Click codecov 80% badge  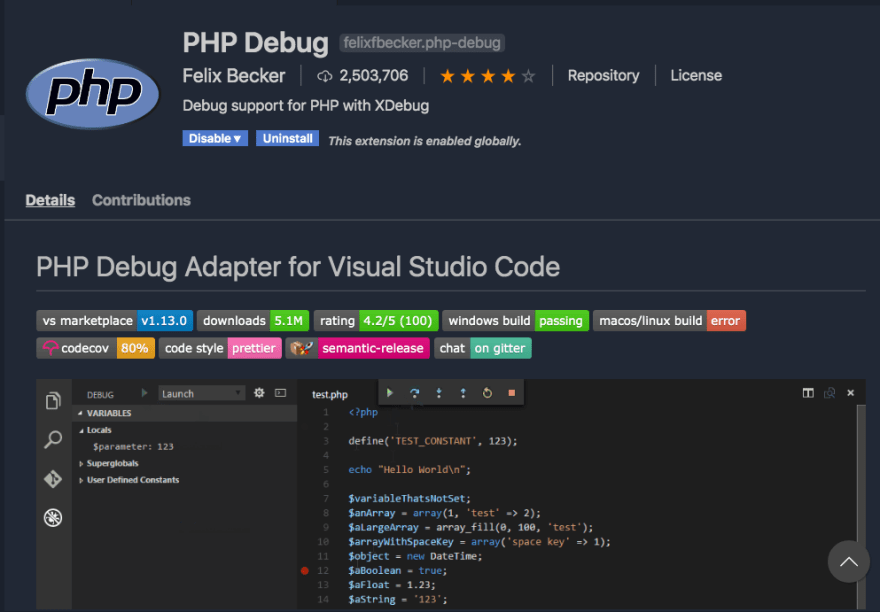point(95,348)
